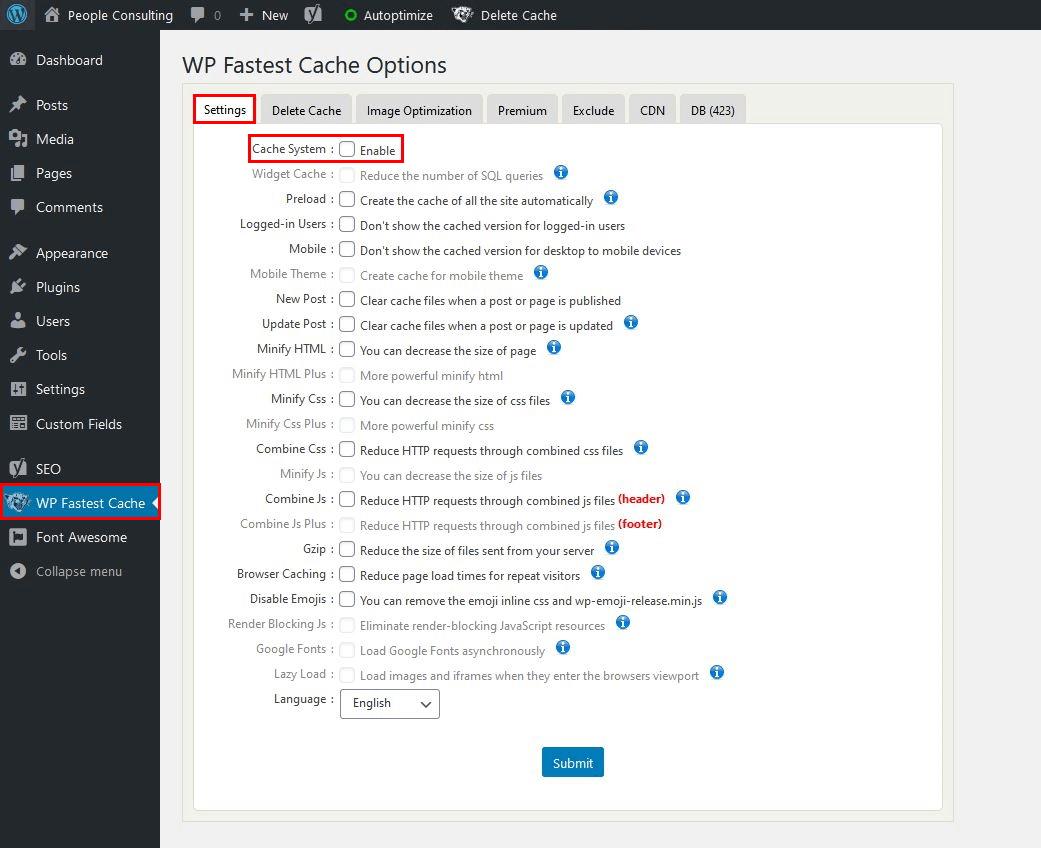Check the Minify HTML option
1041x848 pixels.
345,350
